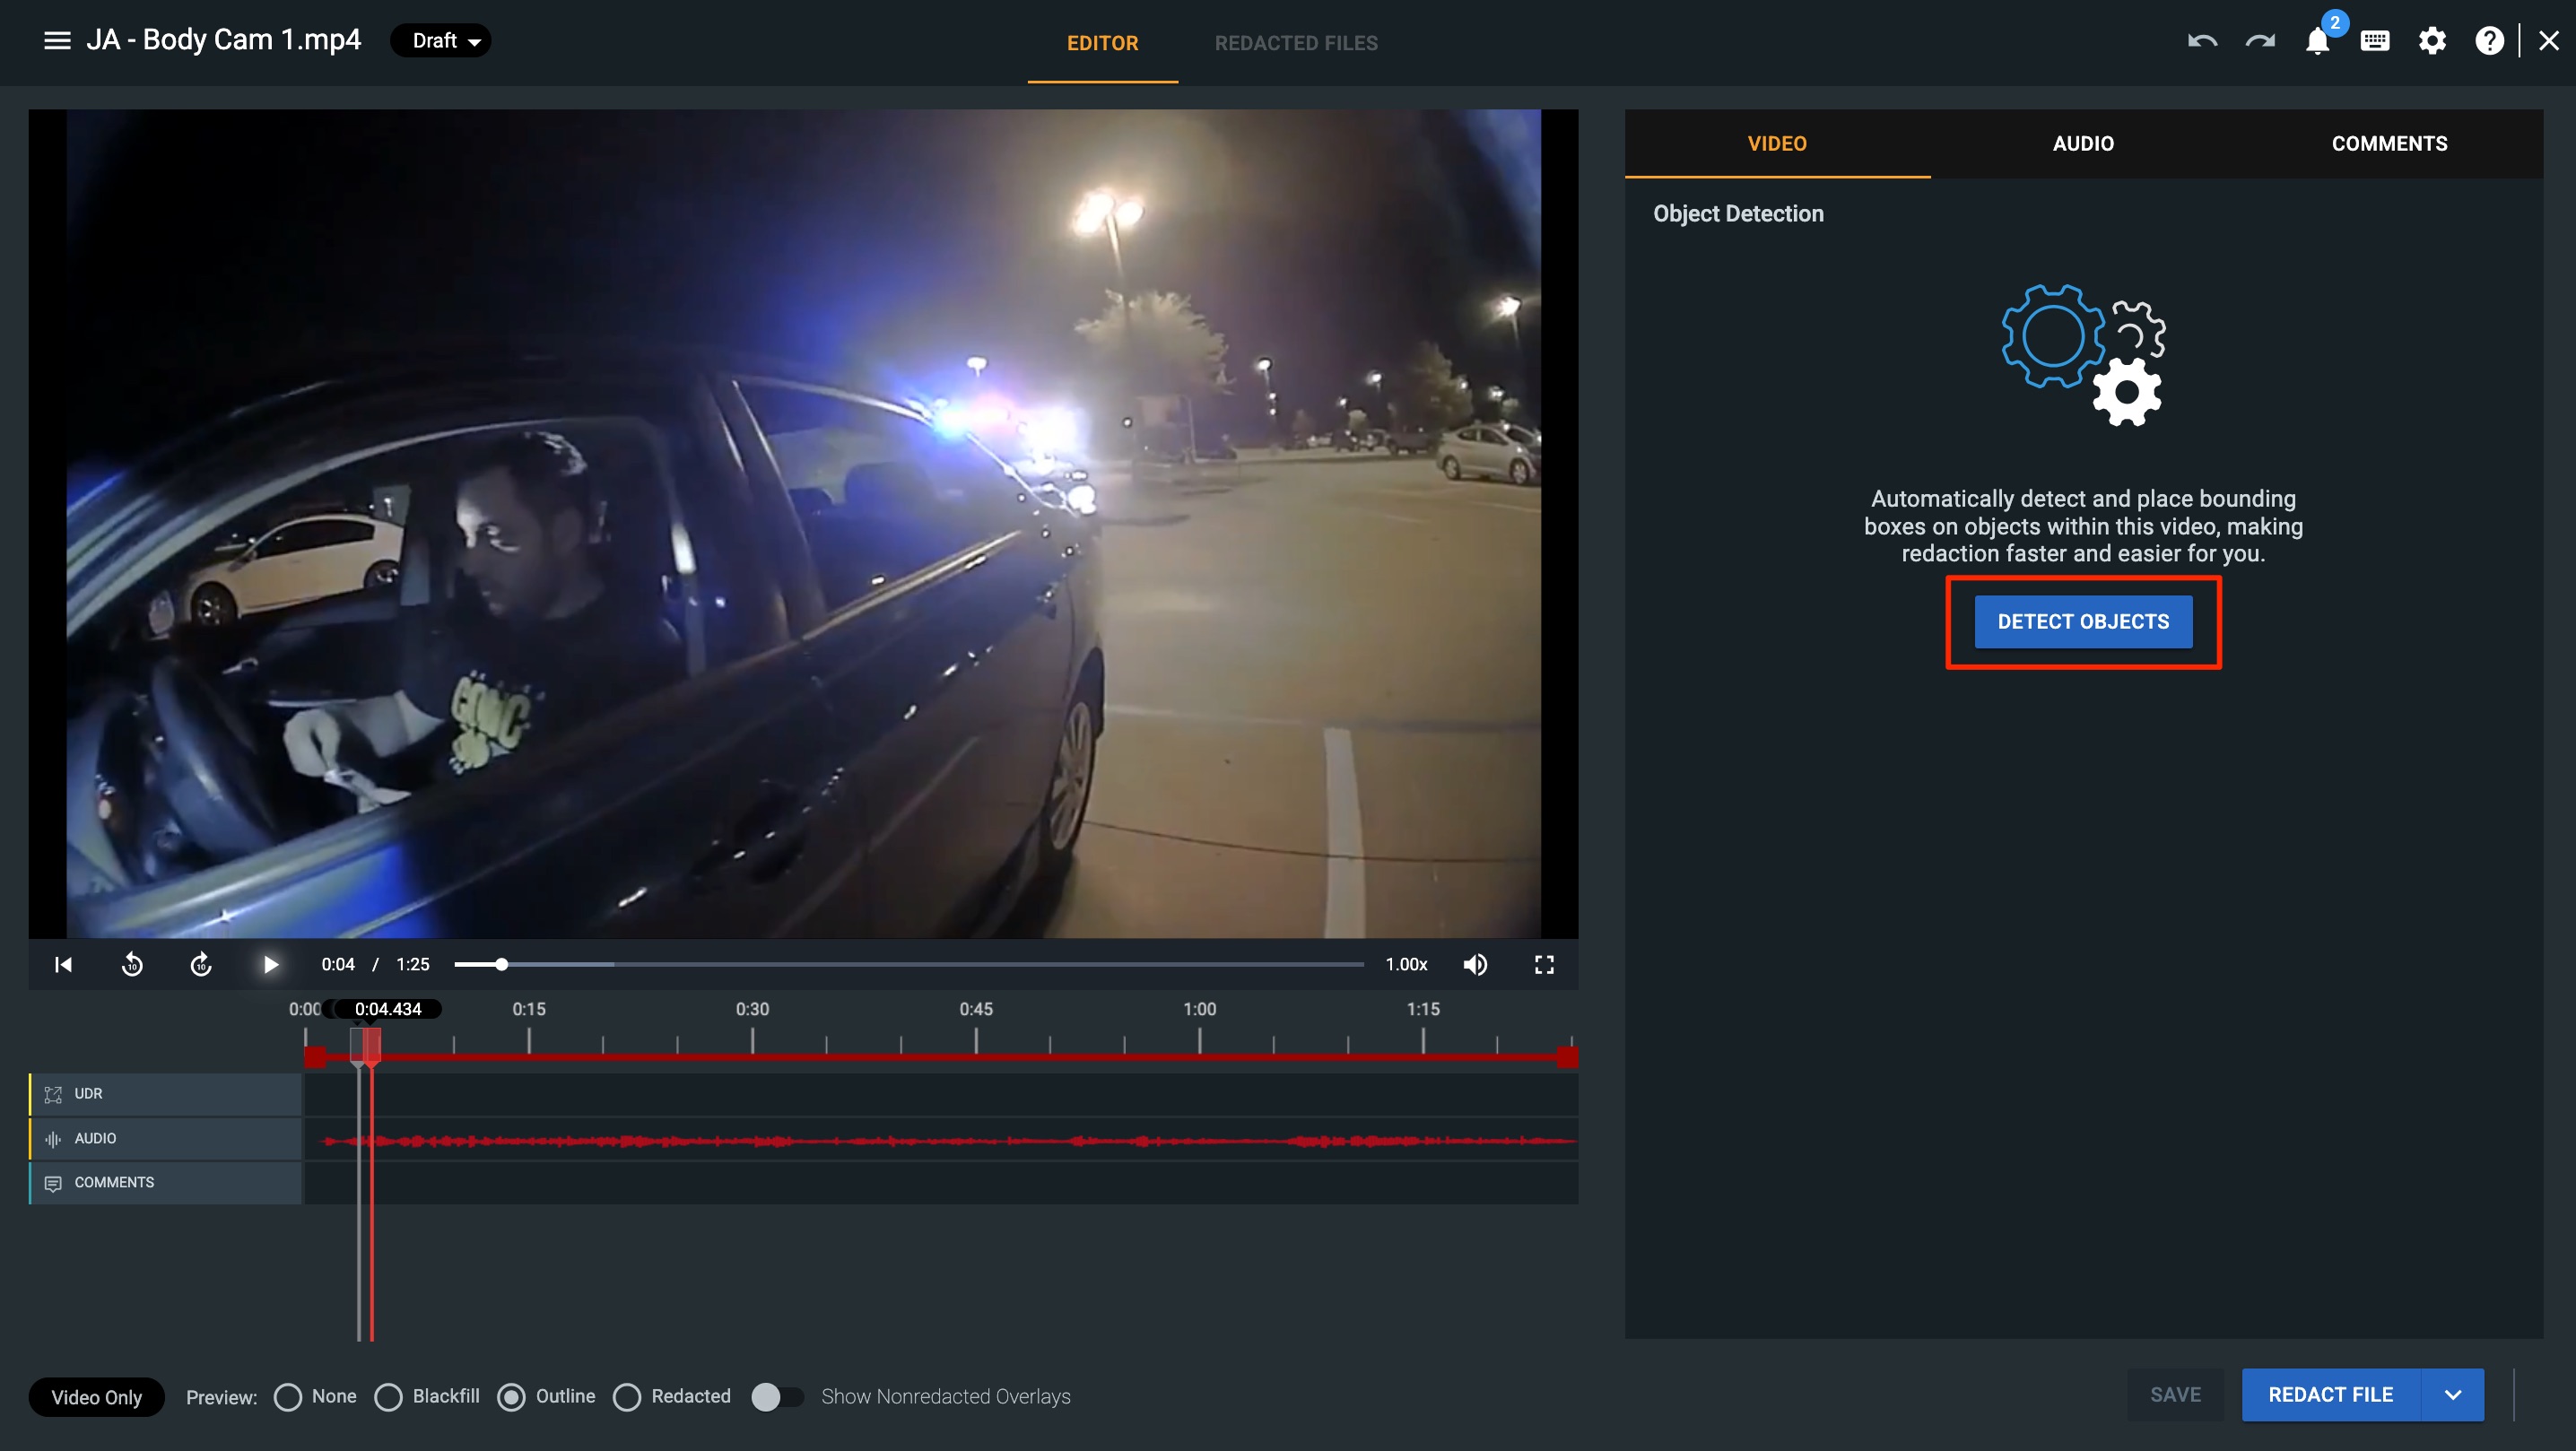The width and height of the screenshot is (2576, 1451).
Task: Open the hamburger menu
Action: coord(57,41)
